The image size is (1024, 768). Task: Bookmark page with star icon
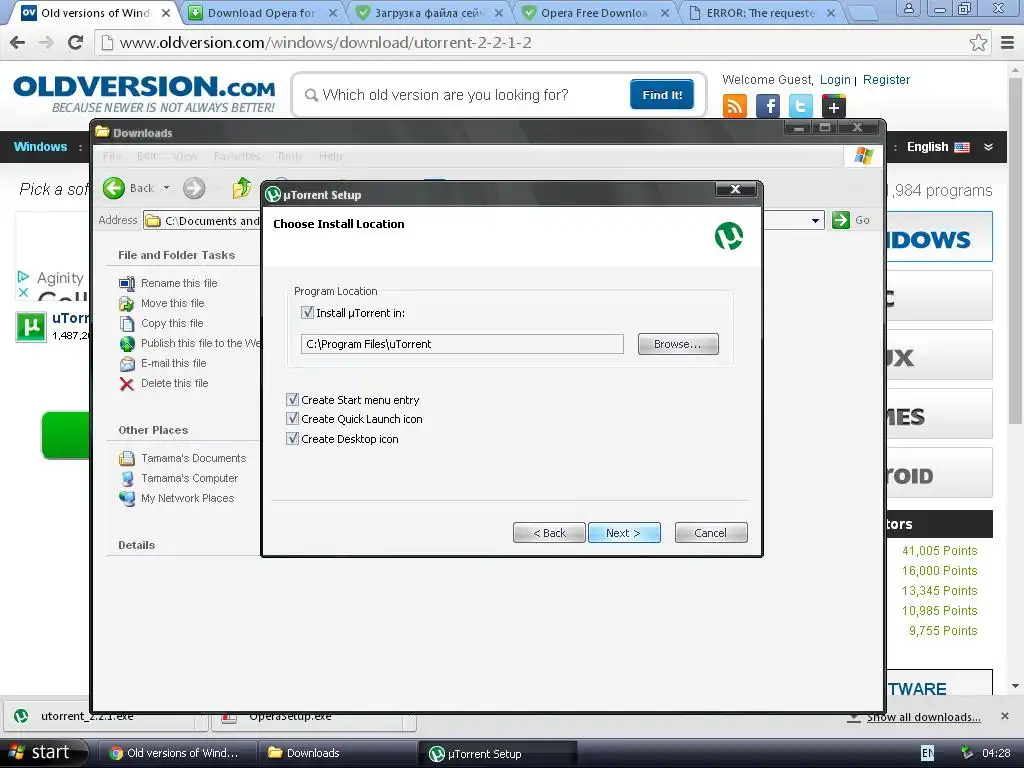978,42
